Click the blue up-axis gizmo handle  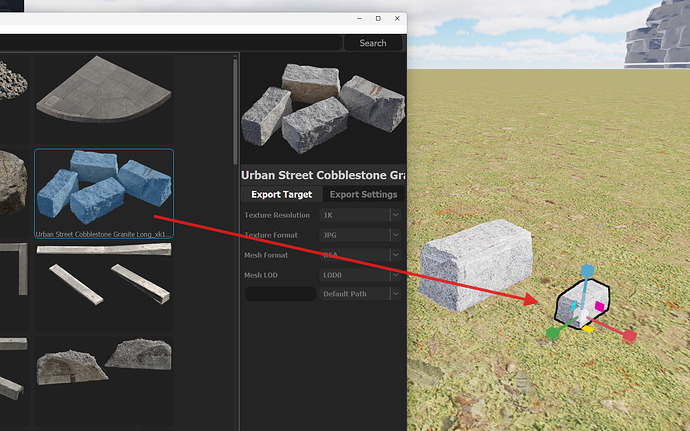click(589, 271)
